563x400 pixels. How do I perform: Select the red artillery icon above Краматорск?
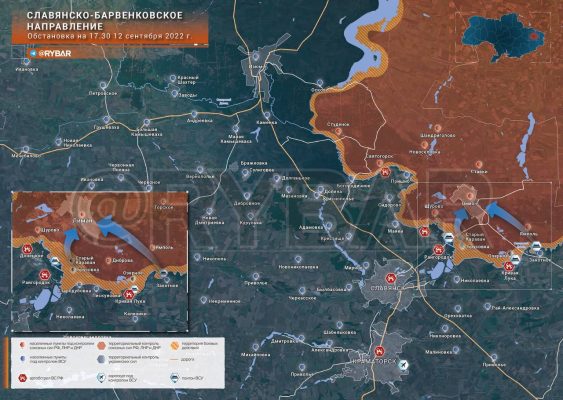379,351
